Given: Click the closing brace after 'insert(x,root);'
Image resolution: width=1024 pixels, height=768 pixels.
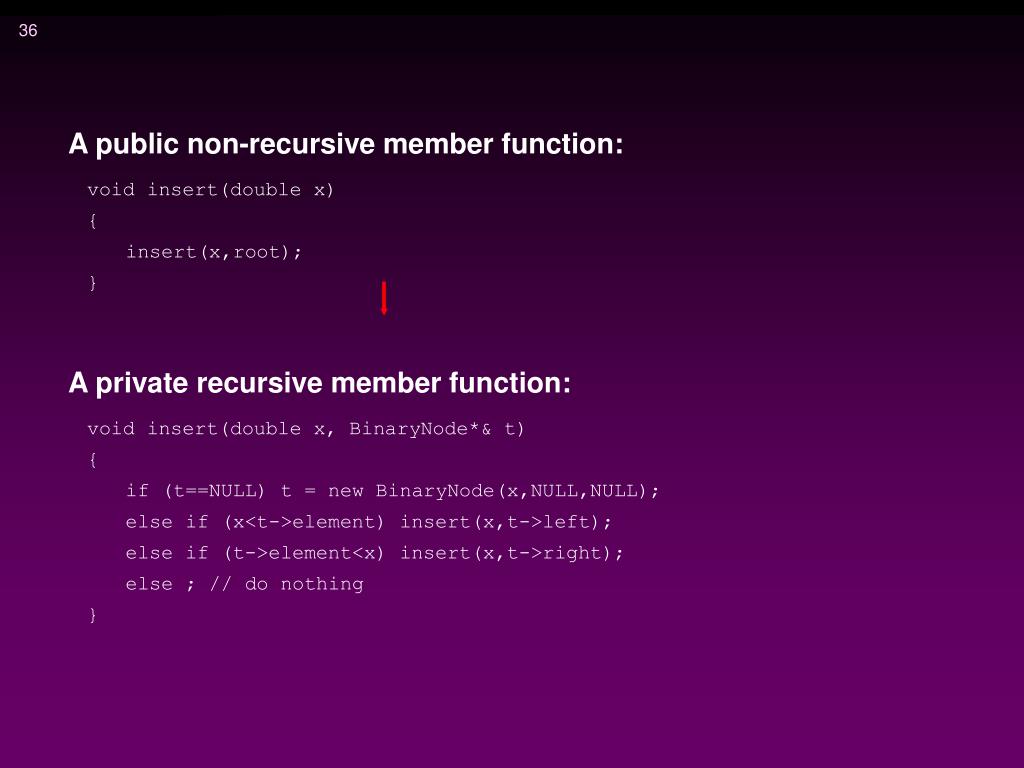Looking at the screenshot, I should 93,283.
